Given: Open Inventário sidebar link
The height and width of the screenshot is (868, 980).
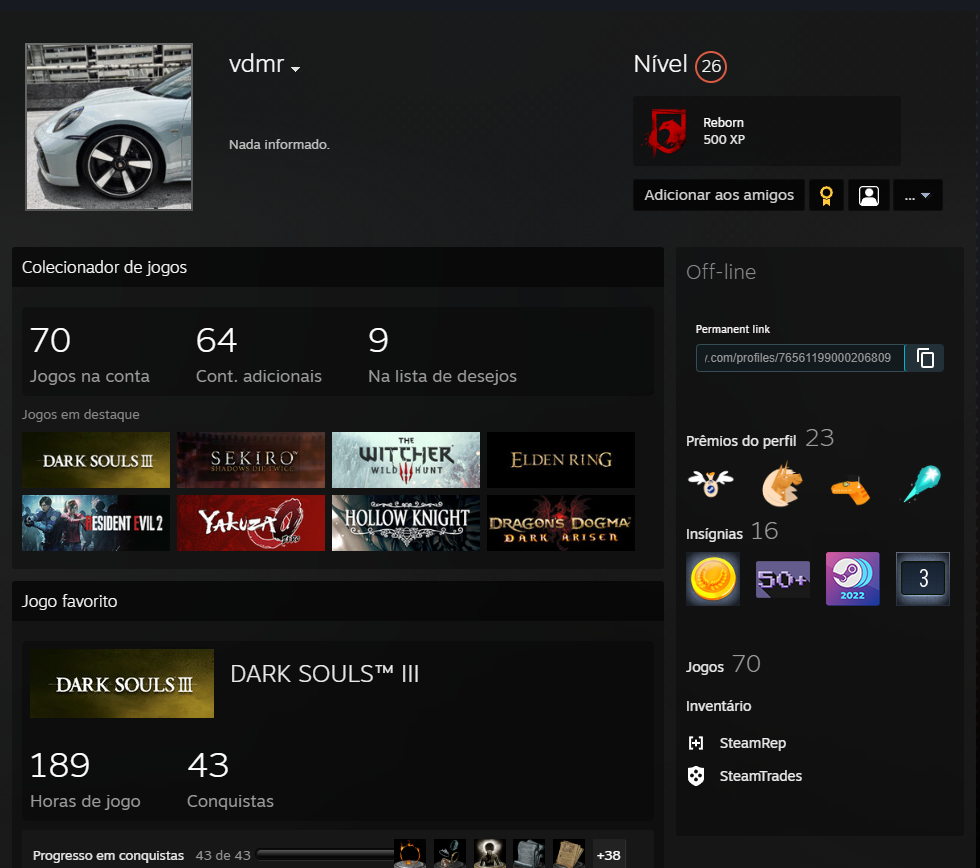Looking at the screenshot, I should (x=718, y=706).
